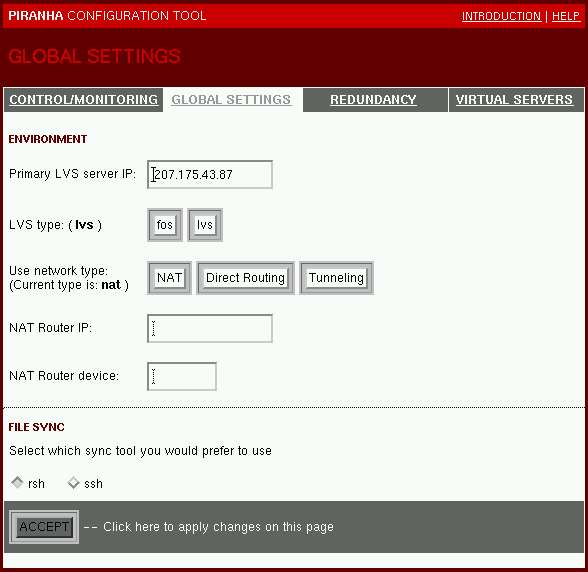Click the rsh label text
The height and width of the screenshot is (572, 588).
(x=36, y=484)
